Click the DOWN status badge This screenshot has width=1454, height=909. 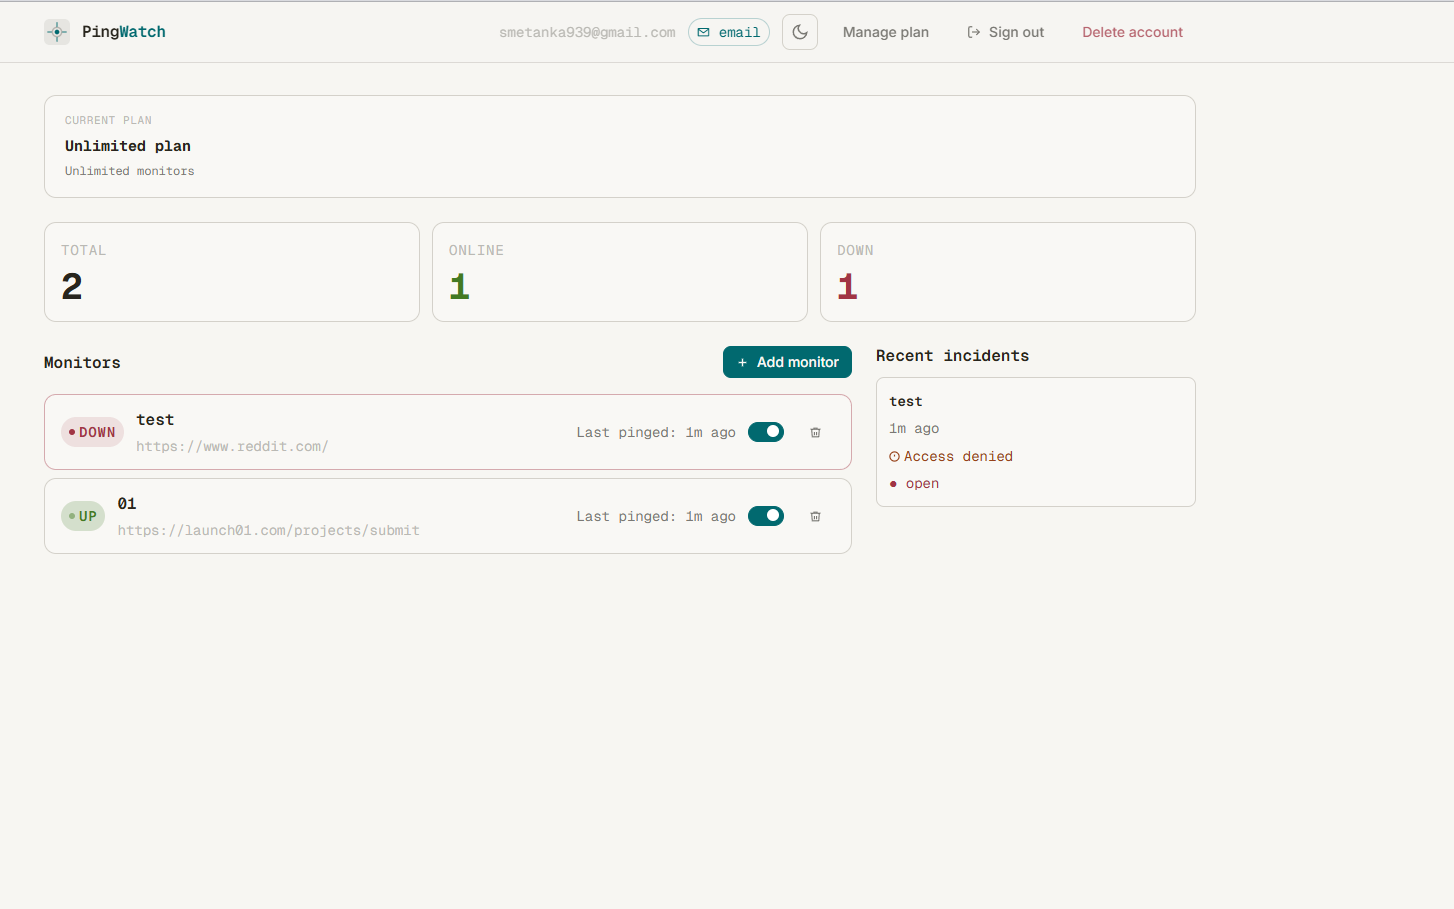click(92, 432)
